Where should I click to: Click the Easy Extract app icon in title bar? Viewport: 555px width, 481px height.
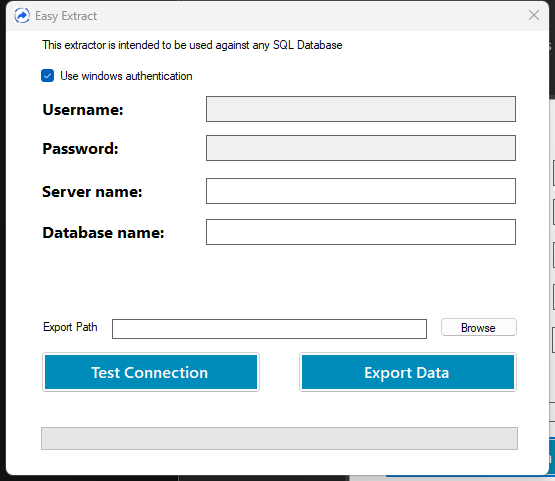pos(22,16)
